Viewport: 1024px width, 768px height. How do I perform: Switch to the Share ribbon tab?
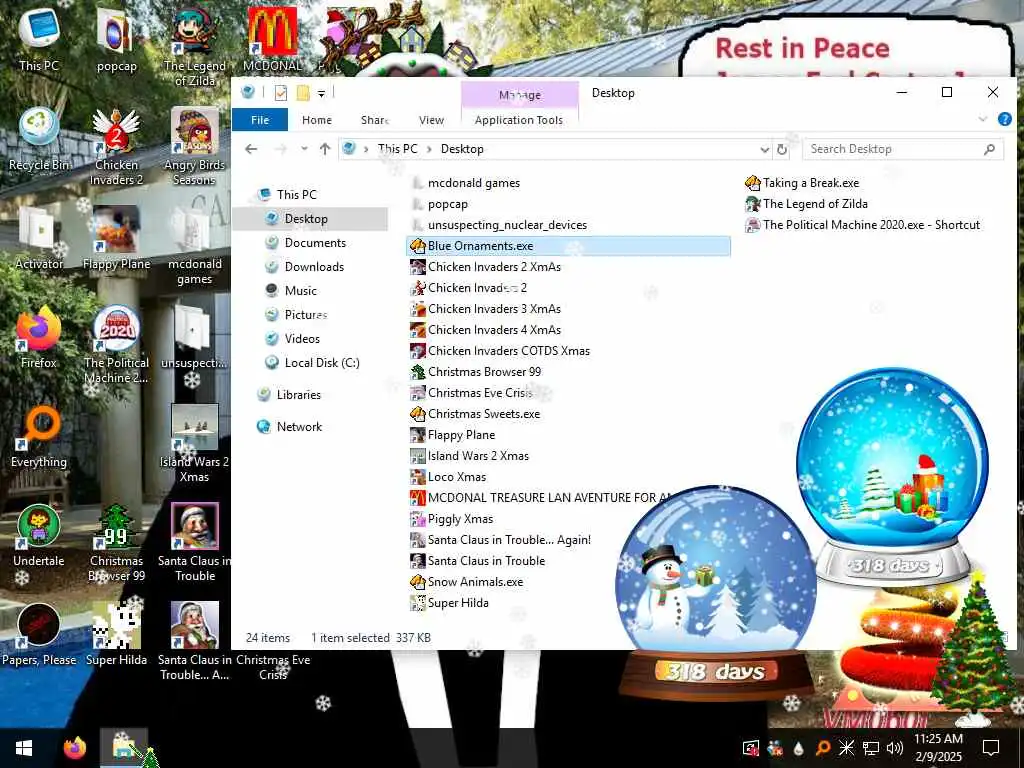(375, 120)
